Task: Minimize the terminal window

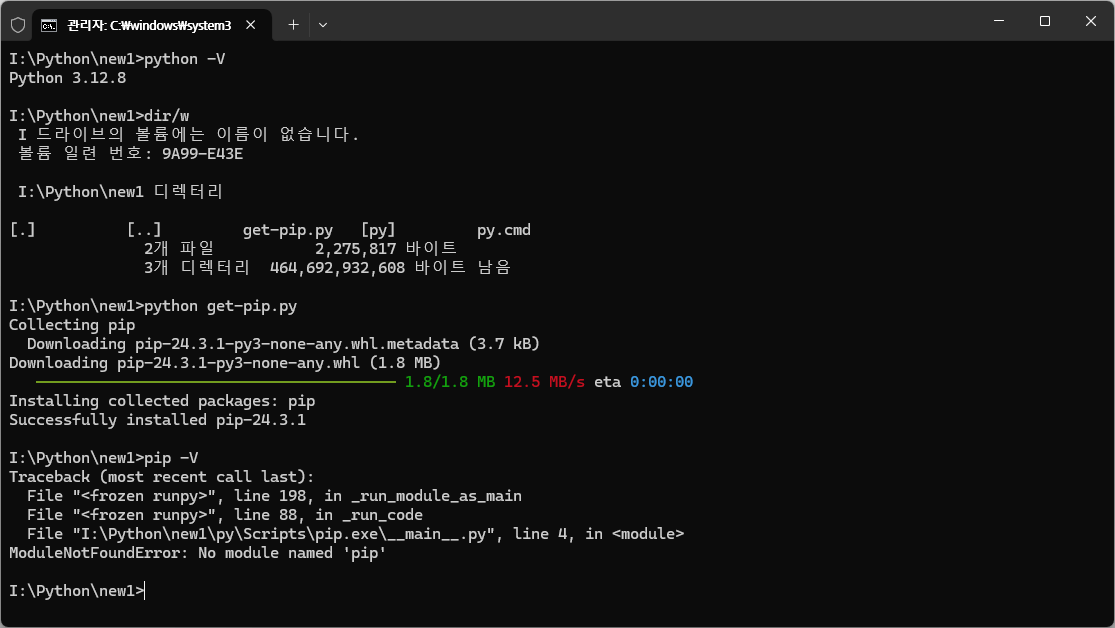Action: pyautogui.click(x=999, y=21)
